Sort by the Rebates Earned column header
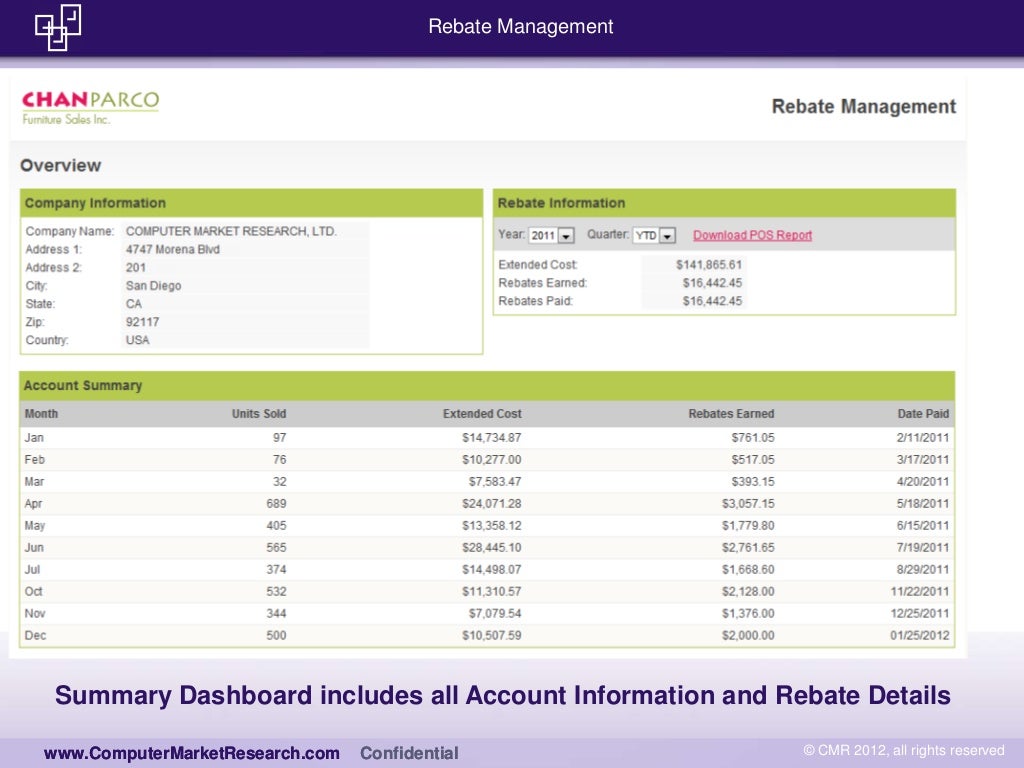 tap(731, 414)
